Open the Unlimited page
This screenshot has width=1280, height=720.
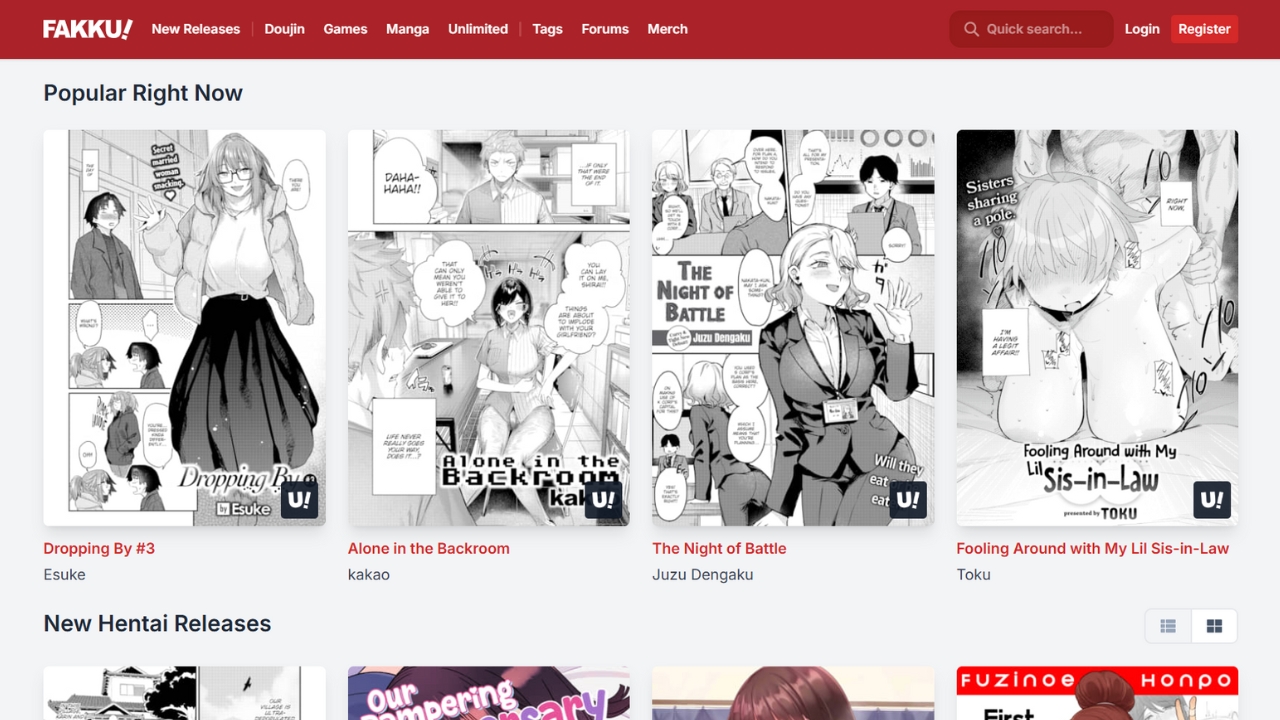click(x=478, y=29)
